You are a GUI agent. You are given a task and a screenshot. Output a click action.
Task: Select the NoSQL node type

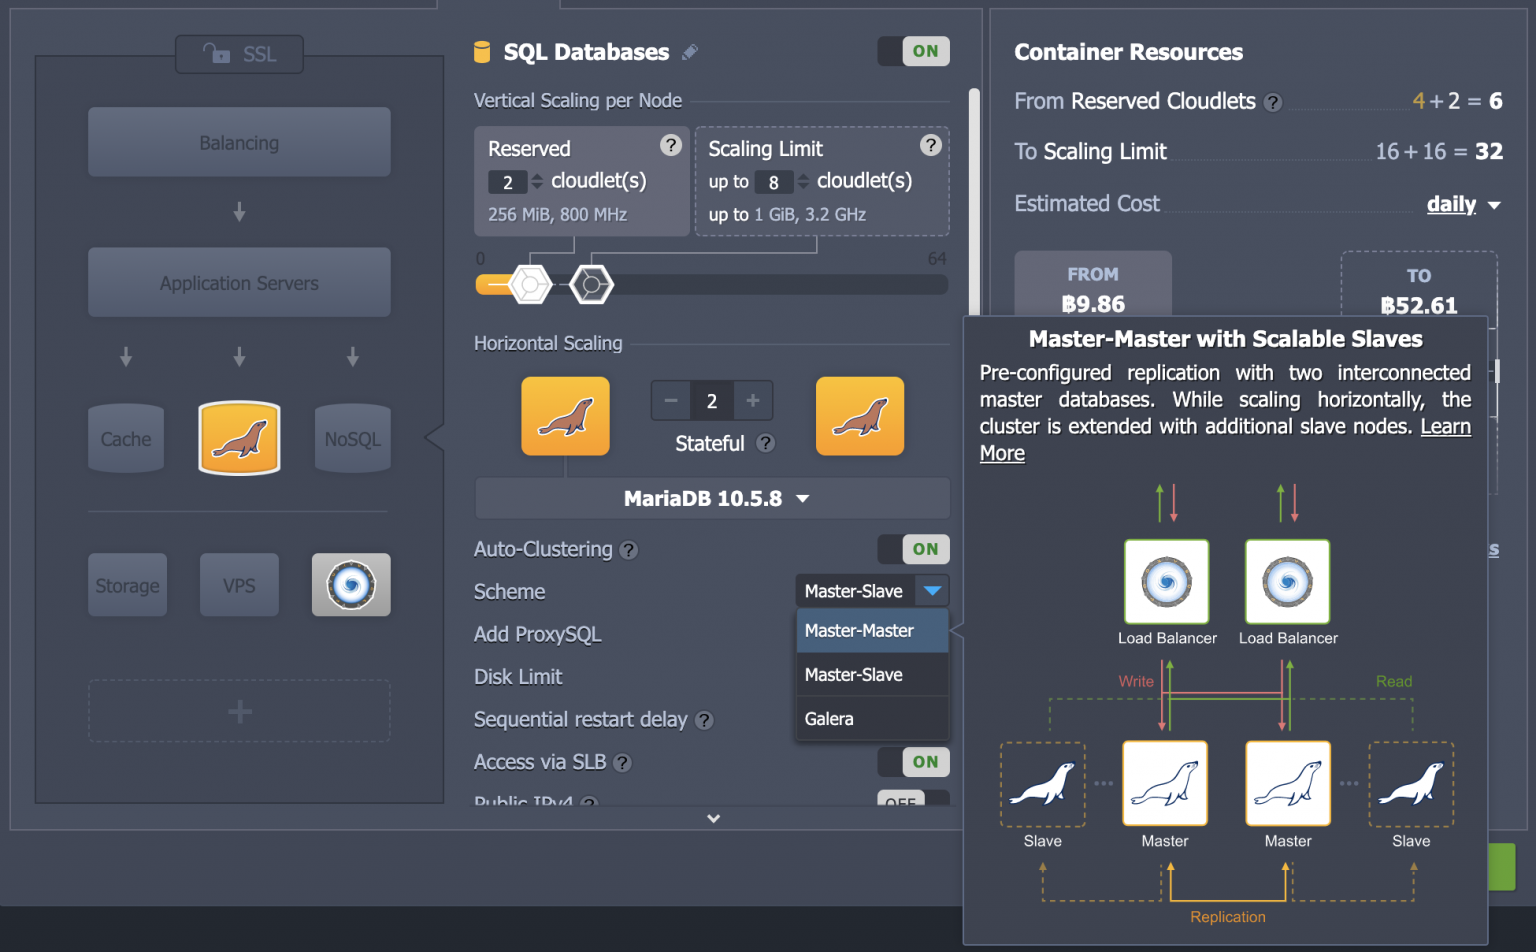(352, 438)
